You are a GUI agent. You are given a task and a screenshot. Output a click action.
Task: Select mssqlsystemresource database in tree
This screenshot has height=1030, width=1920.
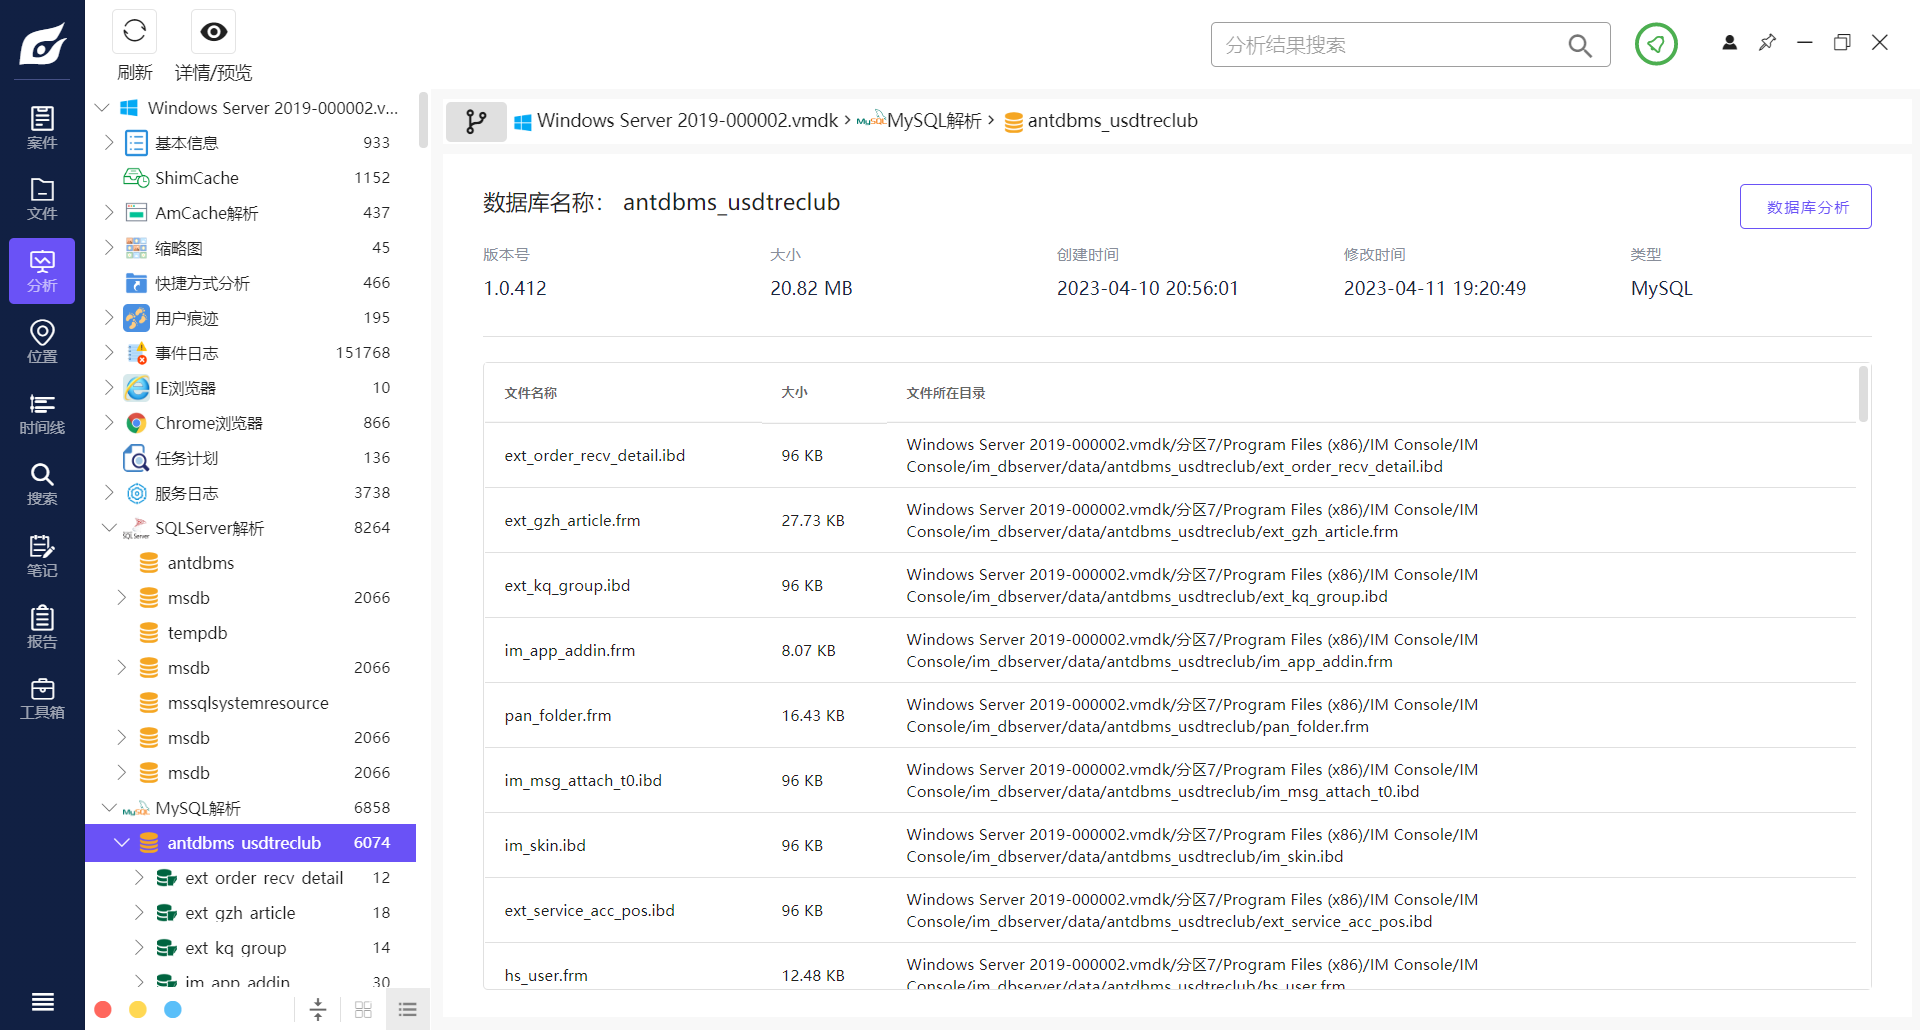[250, 703]
